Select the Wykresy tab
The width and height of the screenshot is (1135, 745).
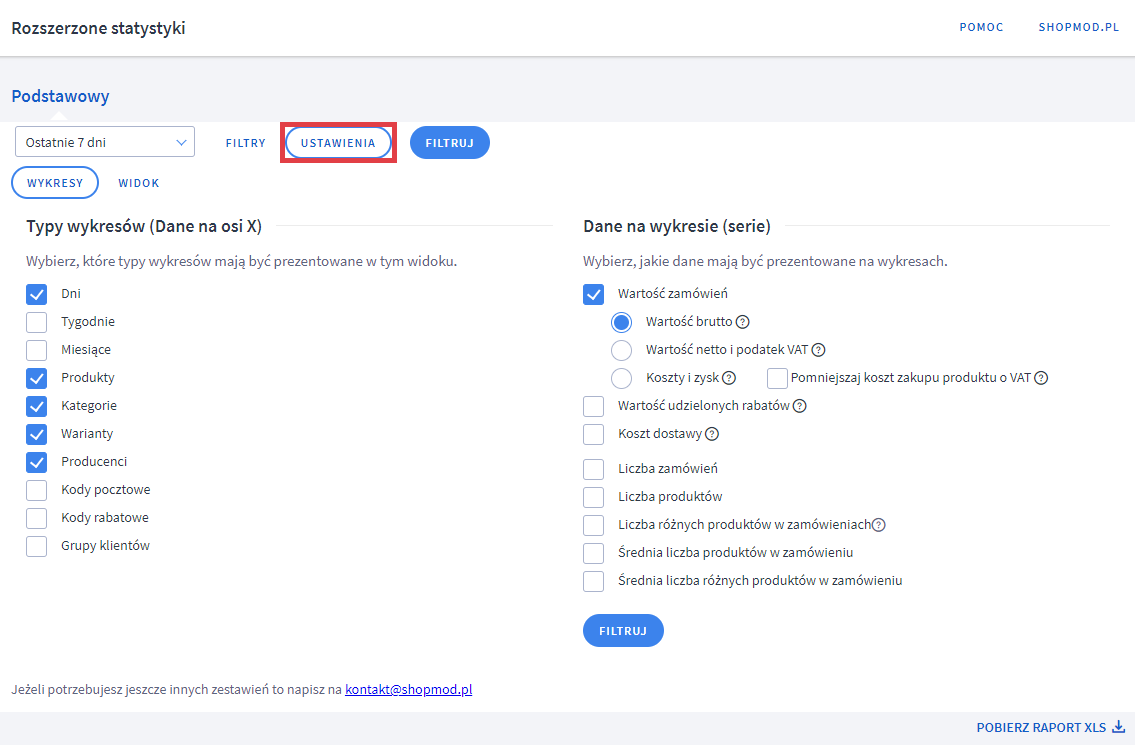(55, 183)
